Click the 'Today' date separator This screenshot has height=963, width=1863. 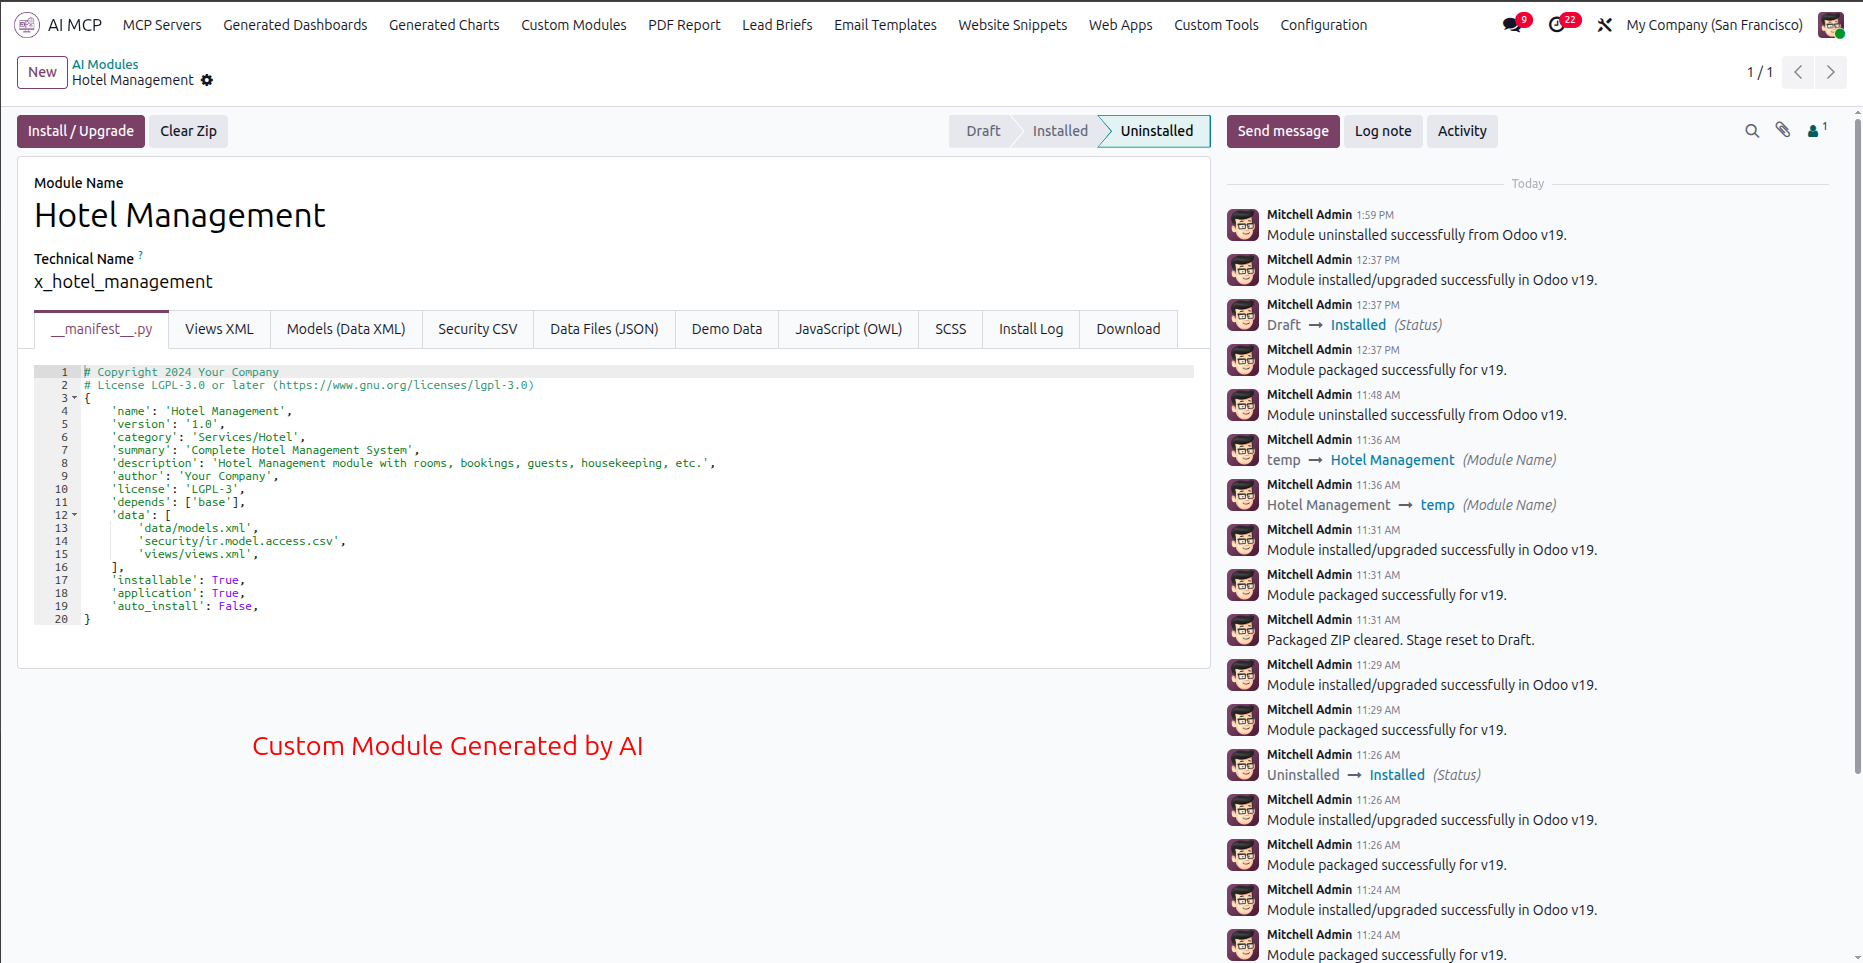(1527, 183)
